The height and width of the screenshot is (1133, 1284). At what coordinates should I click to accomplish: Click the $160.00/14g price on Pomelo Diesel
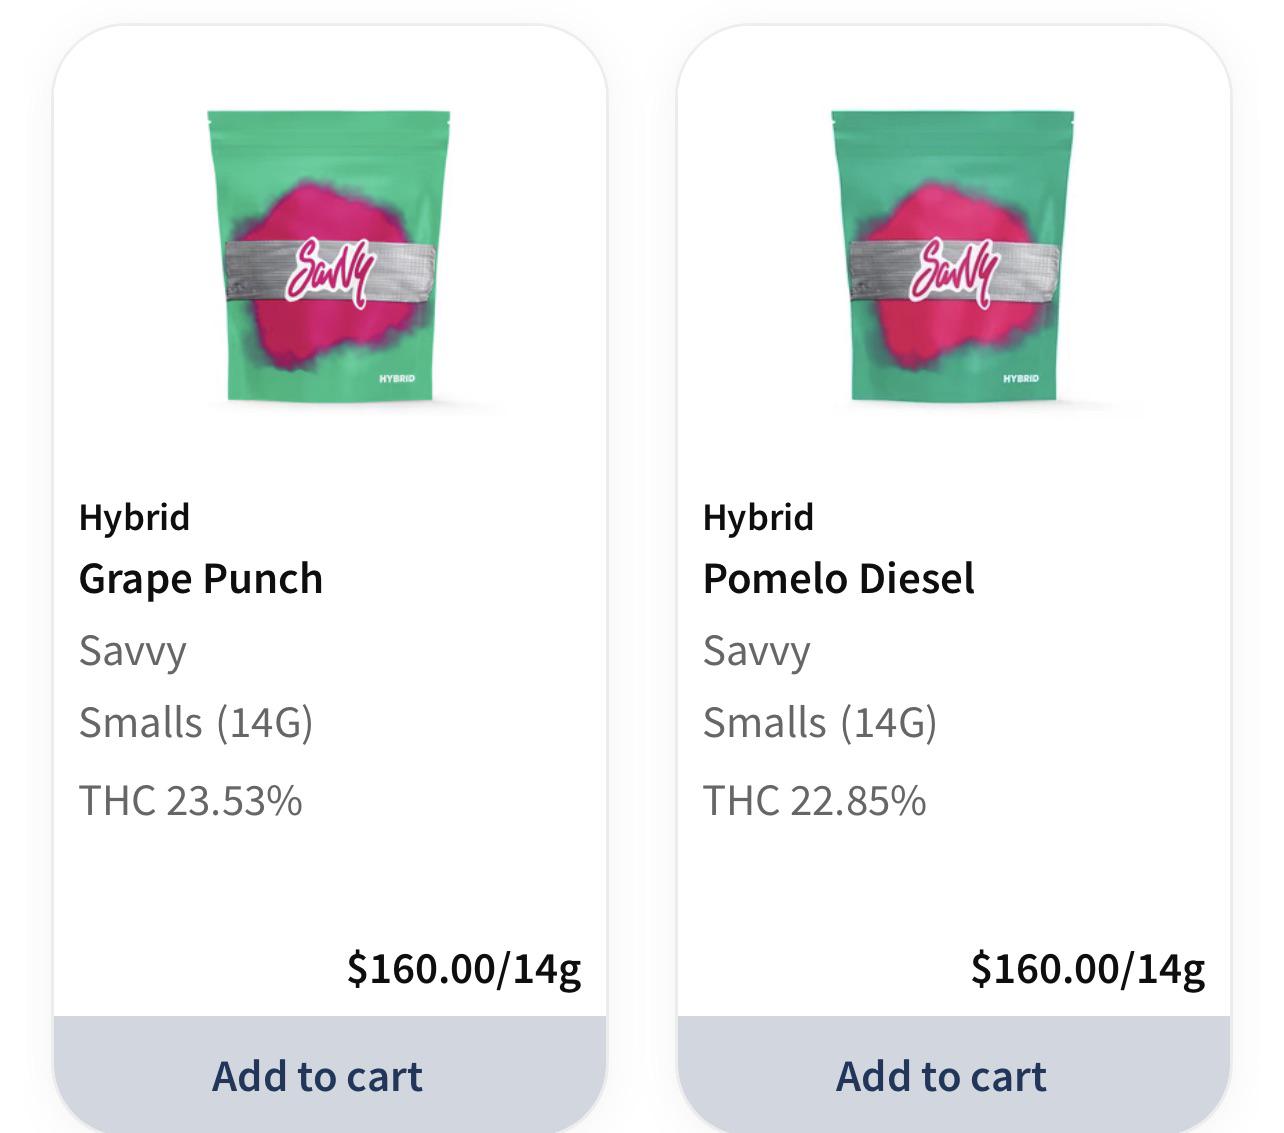[x=1086, y=967]
